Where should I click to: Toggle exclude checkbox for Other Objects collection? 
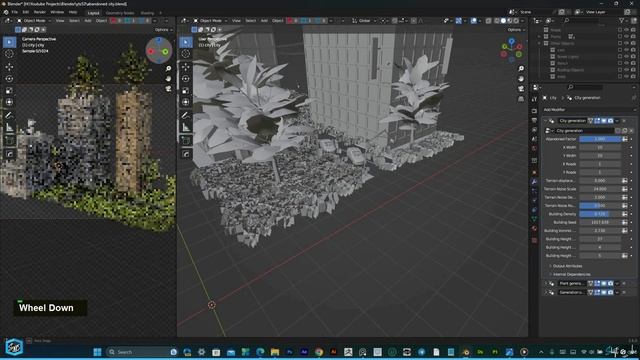[620, 43]
